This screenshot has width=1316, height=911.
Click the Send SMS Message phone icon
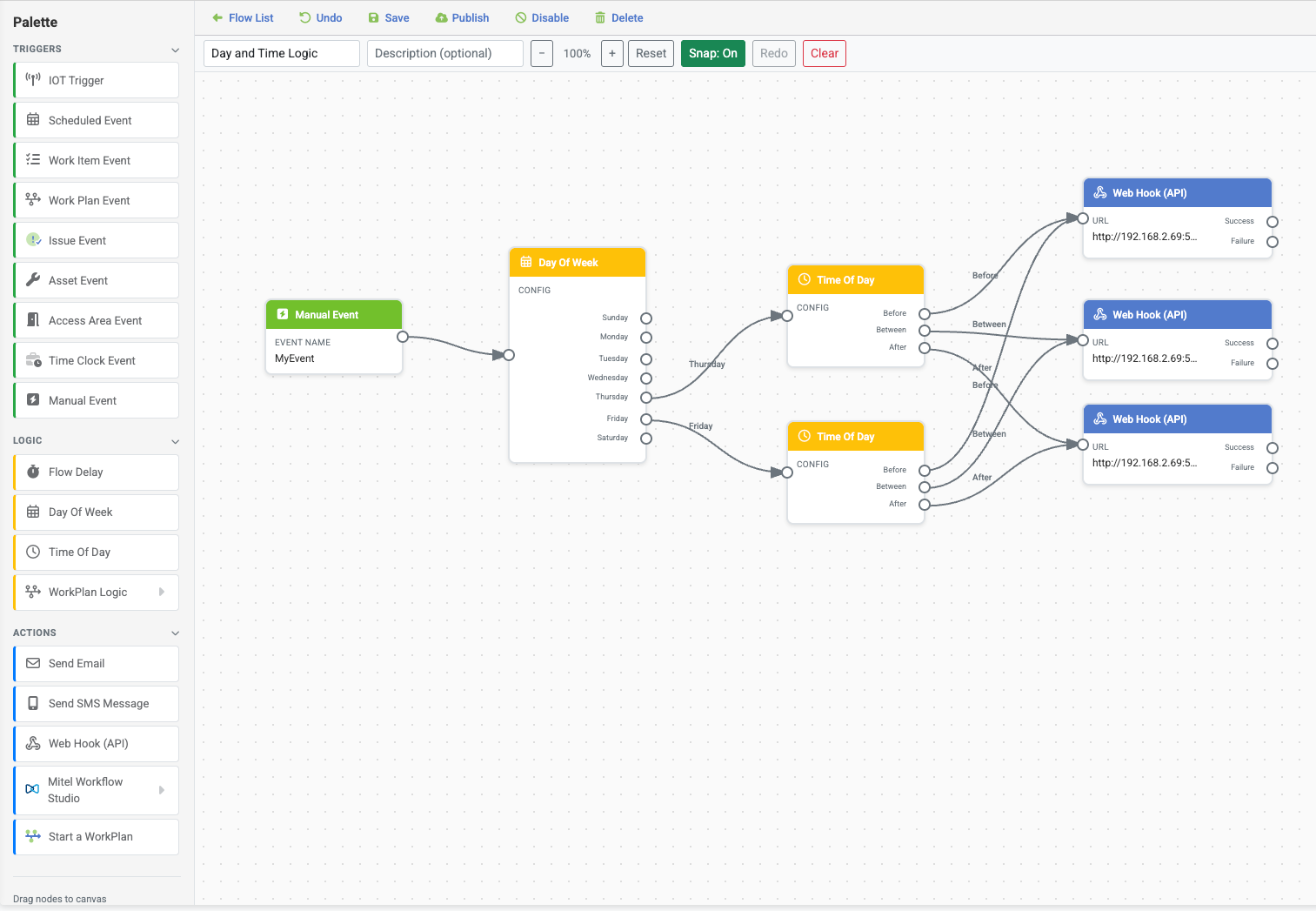pos(33,703)
